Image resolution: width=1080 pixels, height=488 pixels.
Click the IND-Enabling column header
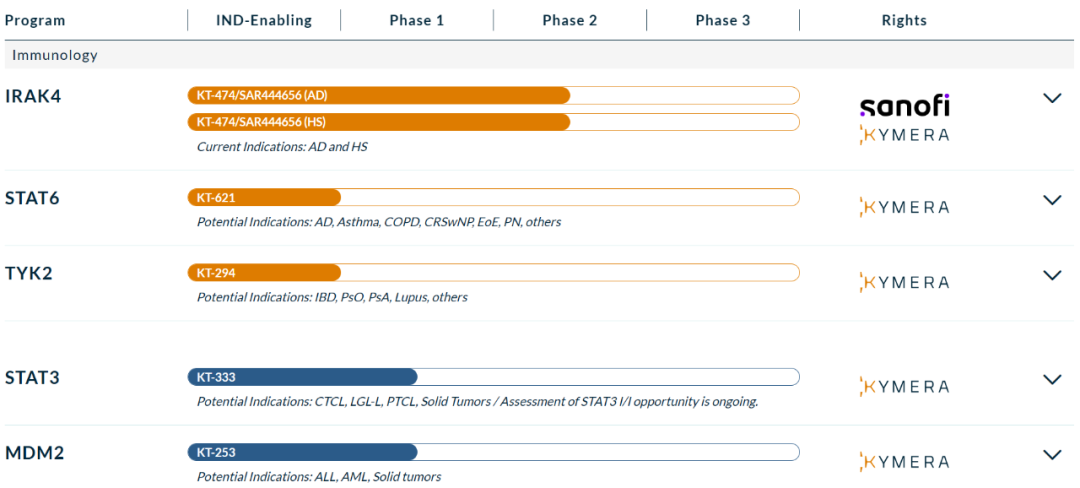(264, 20)
